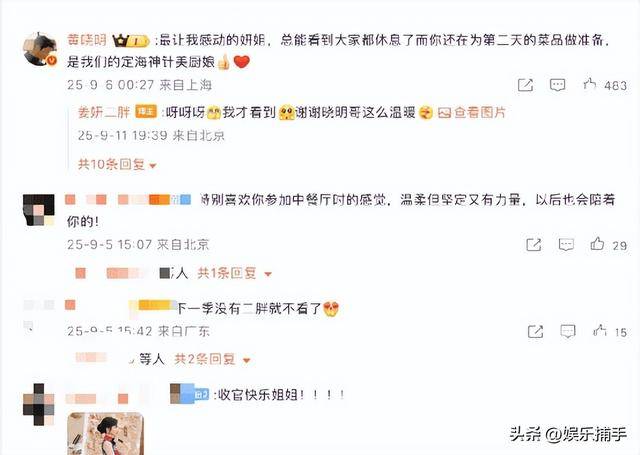Expand 共2条回复 replies

tap(212, 360)
